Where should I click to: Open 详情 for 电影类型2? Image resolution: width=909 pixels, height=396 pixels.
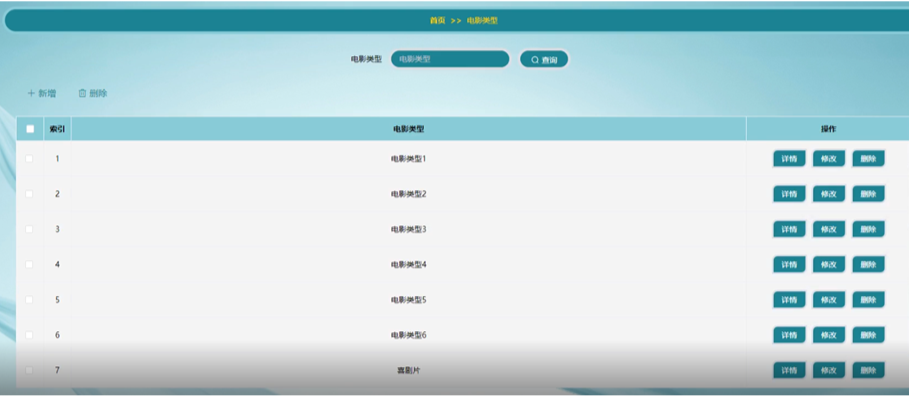tap(789, 194)
